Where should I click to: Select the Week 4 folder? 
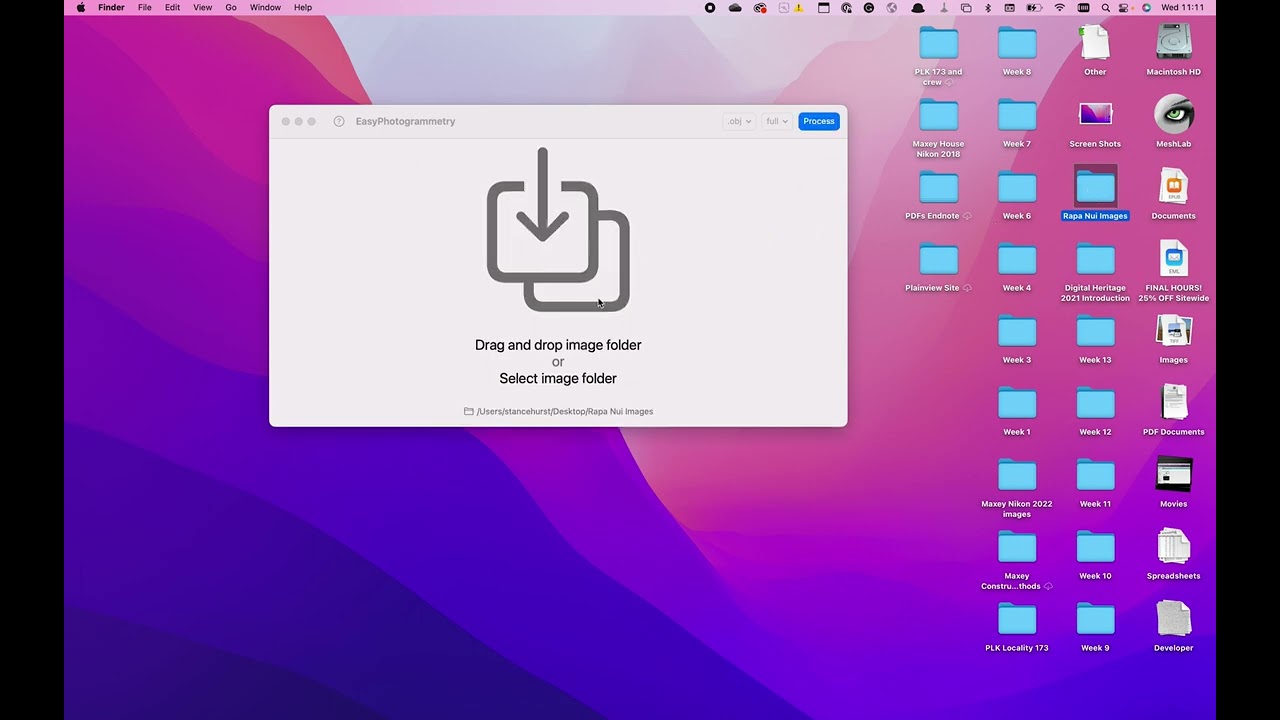(1017, 259)
